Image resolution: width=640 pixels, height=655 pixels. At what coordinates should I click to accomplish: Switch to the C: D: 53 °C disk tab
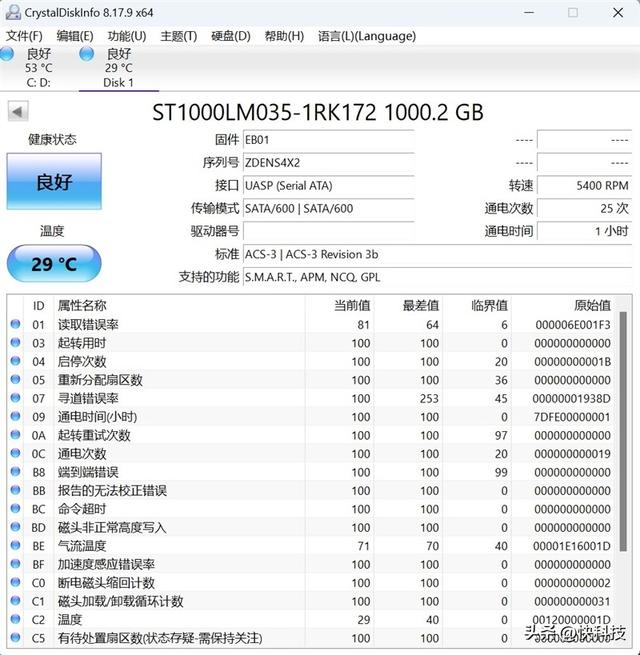pos(38,68)
